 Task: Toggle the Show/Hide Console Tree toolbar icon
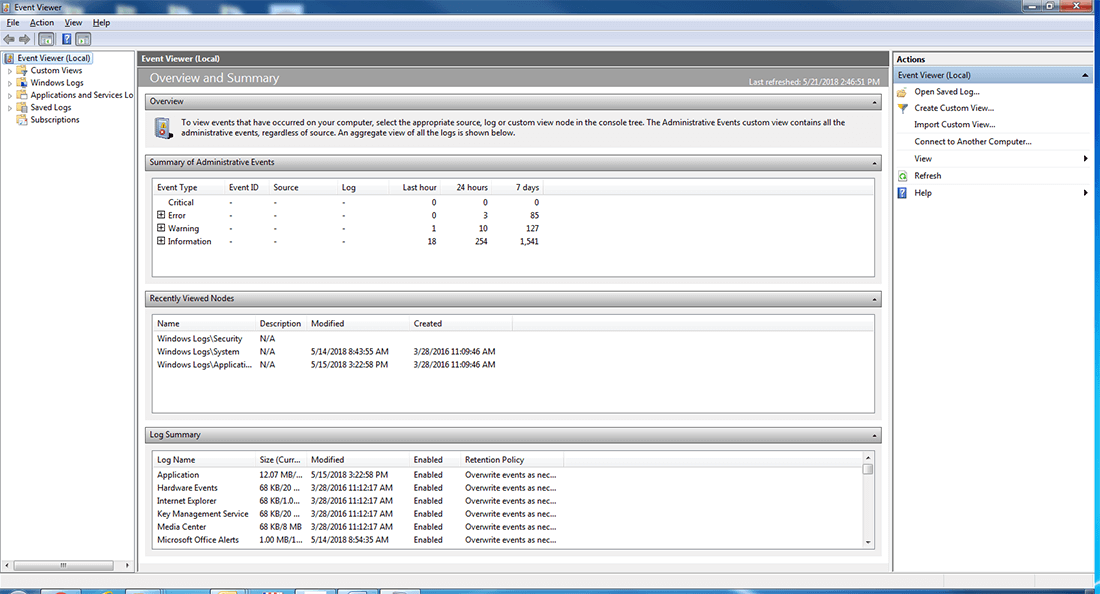click(x=45, y=39)
